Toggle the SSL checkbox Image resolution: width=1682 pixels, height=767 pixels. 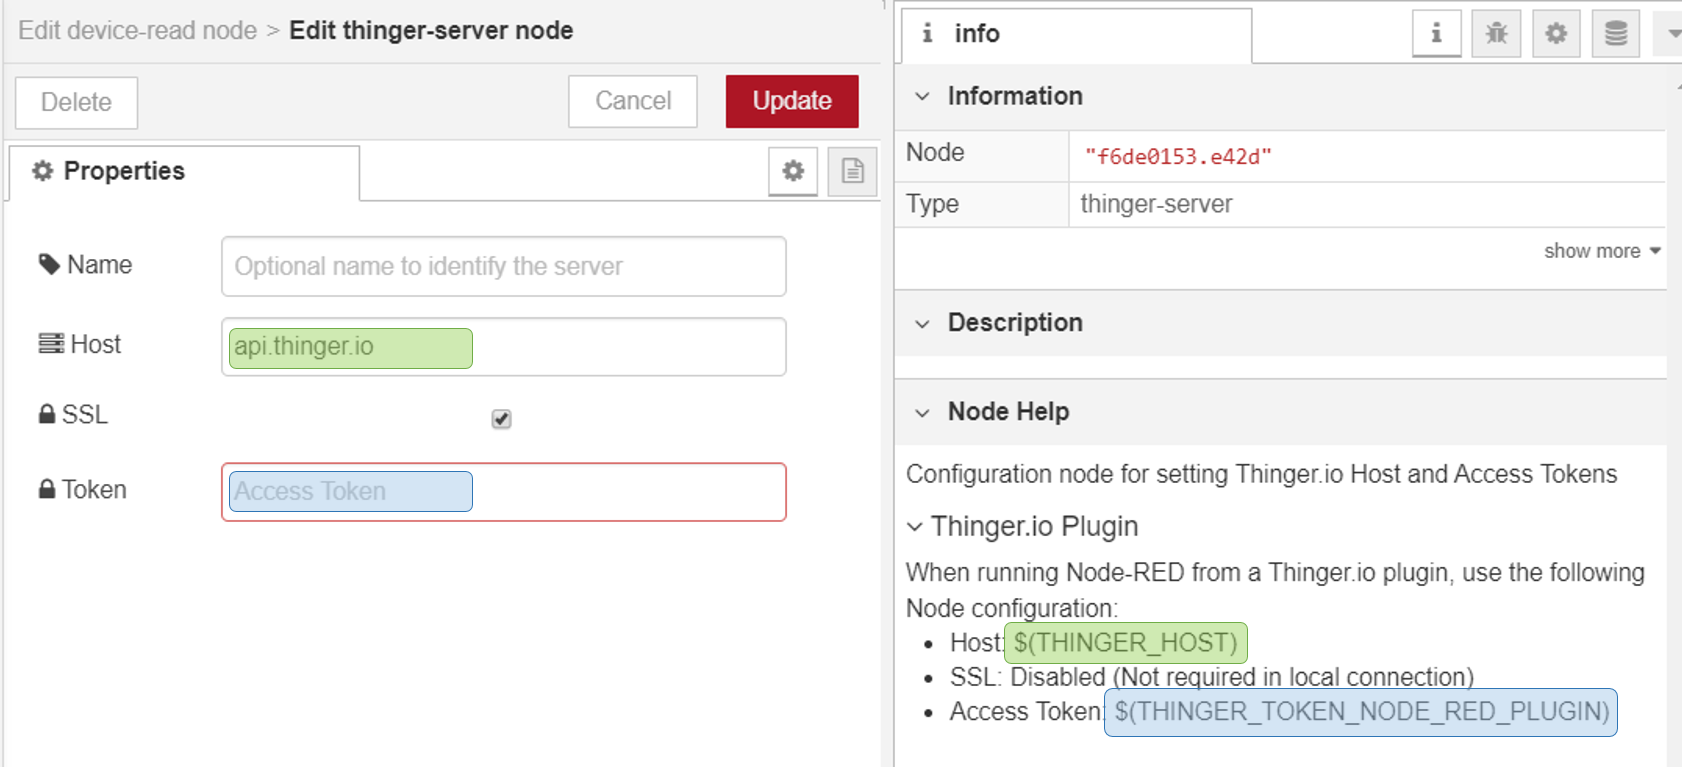(501, 419)
